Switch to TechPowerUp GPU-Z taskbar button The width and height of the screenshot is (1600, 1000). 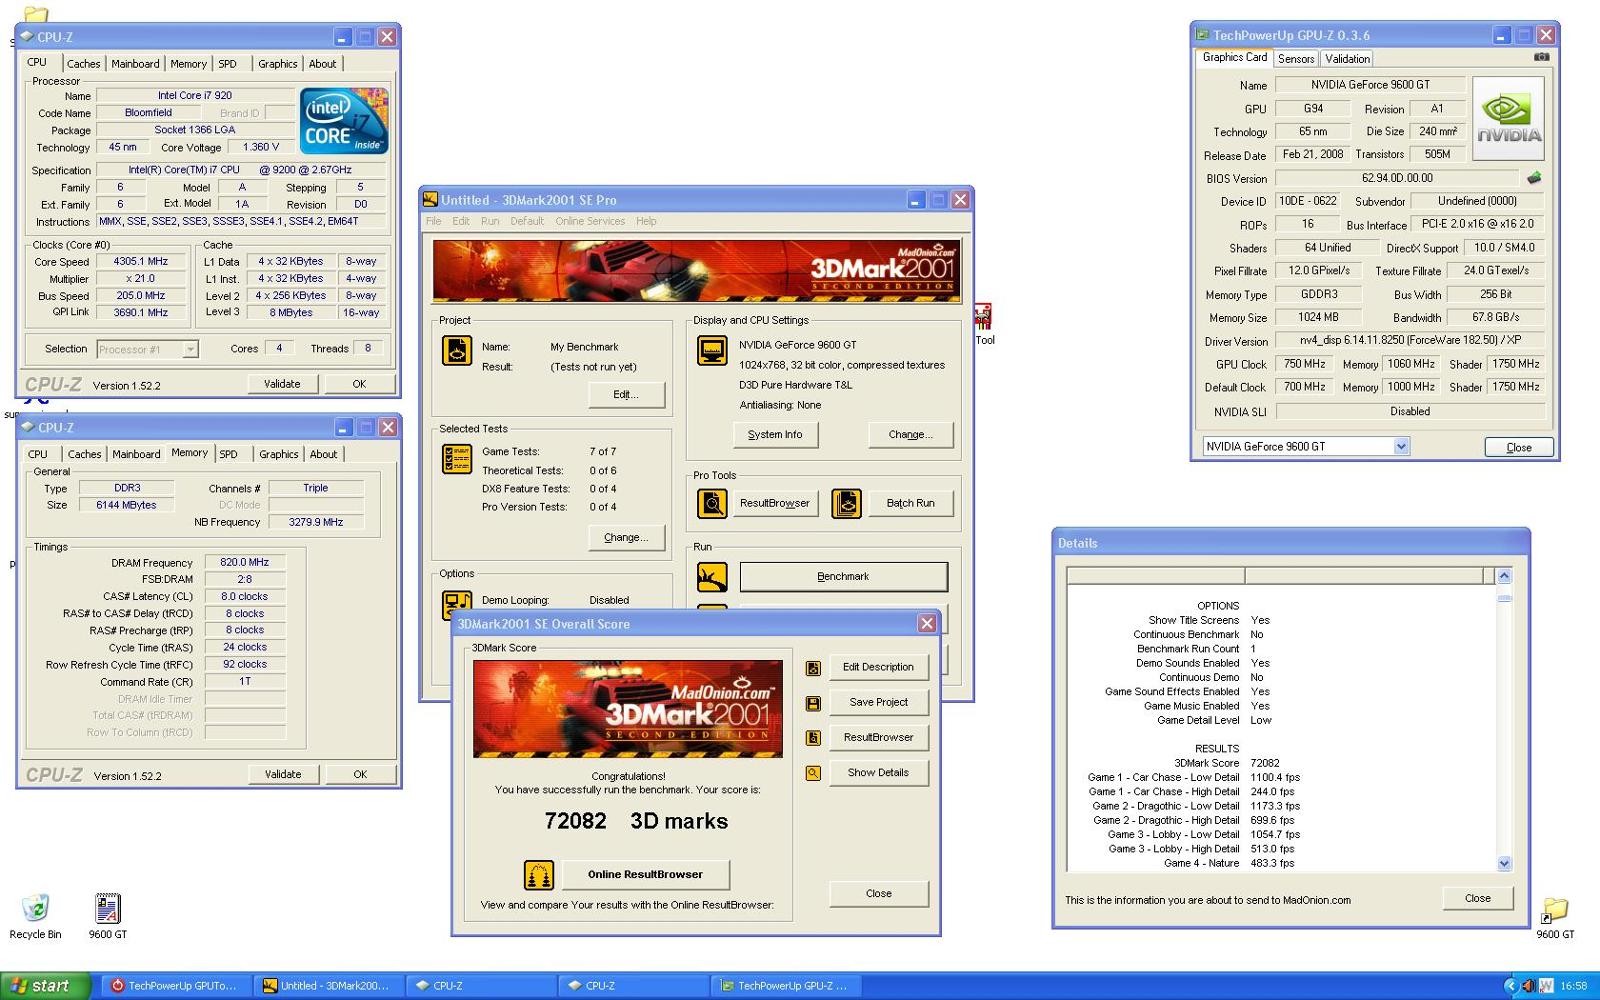pyautogui.click(x=785, y=986)
